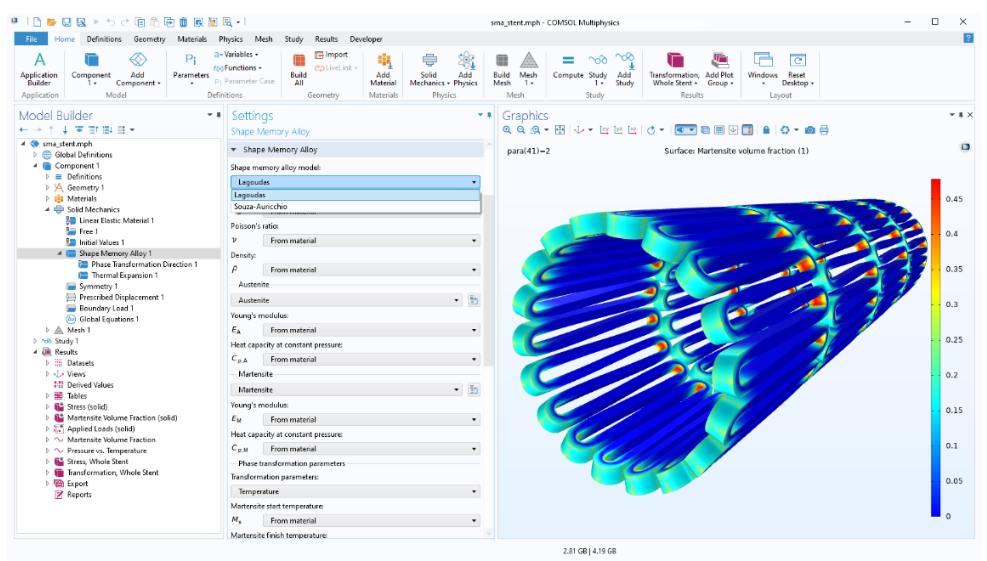The width and height of the screenshot is (987, 561).
Task: Click the New file icon in quick access toolbar
Action: click(37, 22)
